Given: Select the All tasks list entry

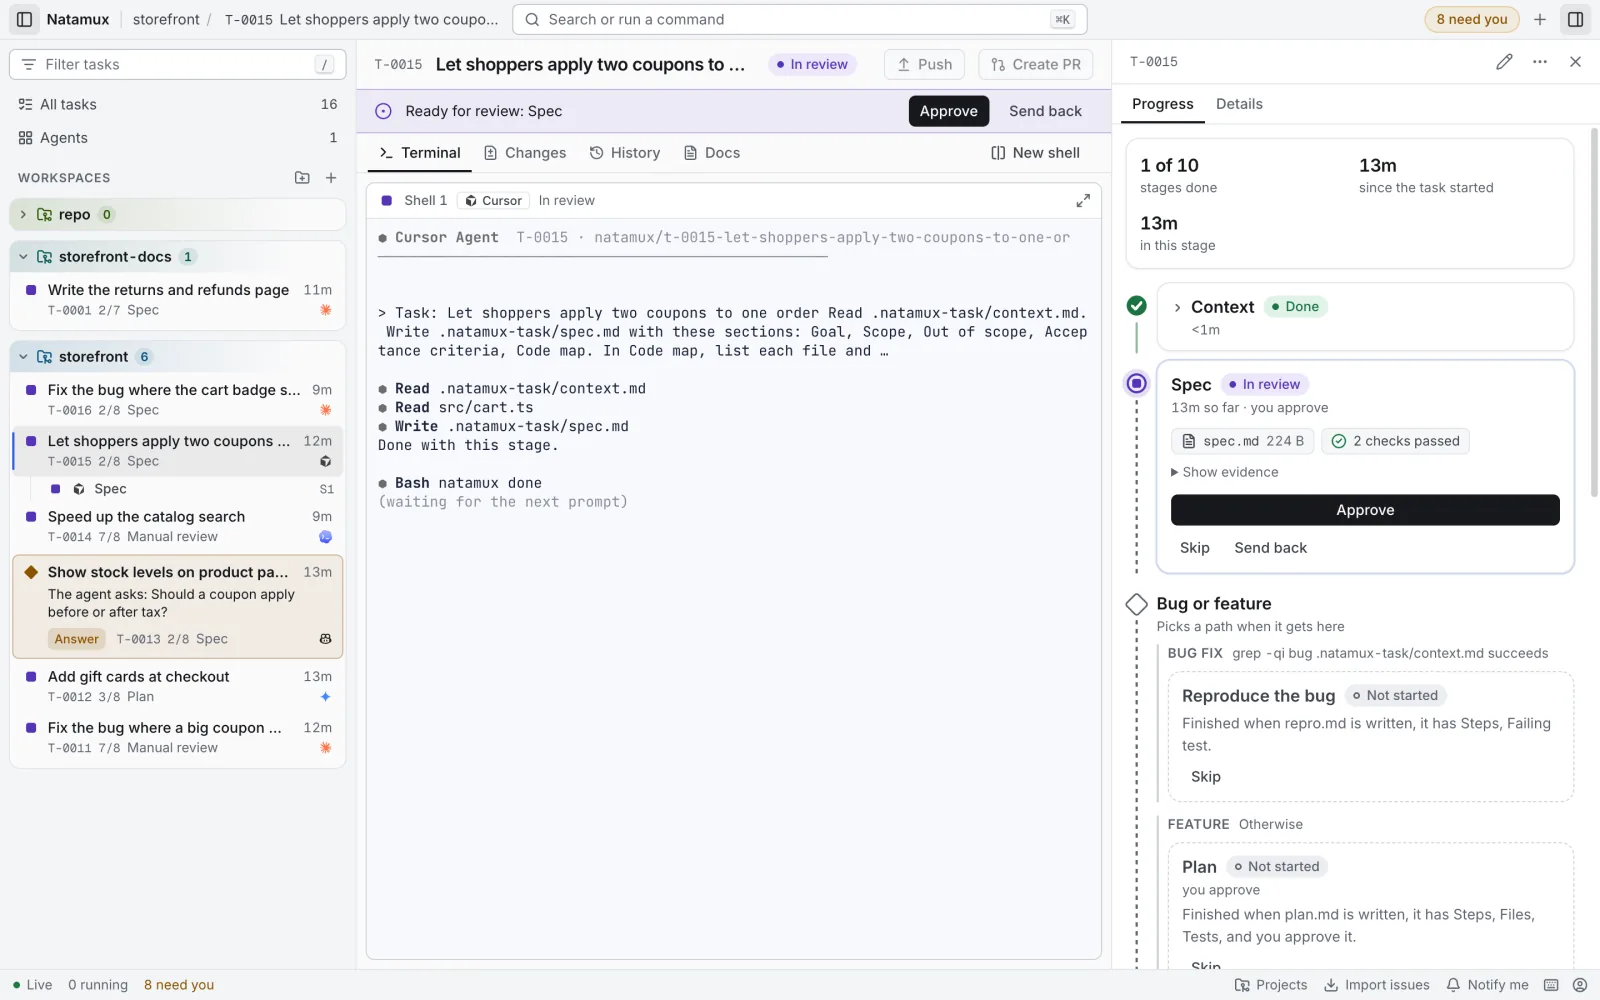Looking at the screenshot, I should [x=178, y=104].
